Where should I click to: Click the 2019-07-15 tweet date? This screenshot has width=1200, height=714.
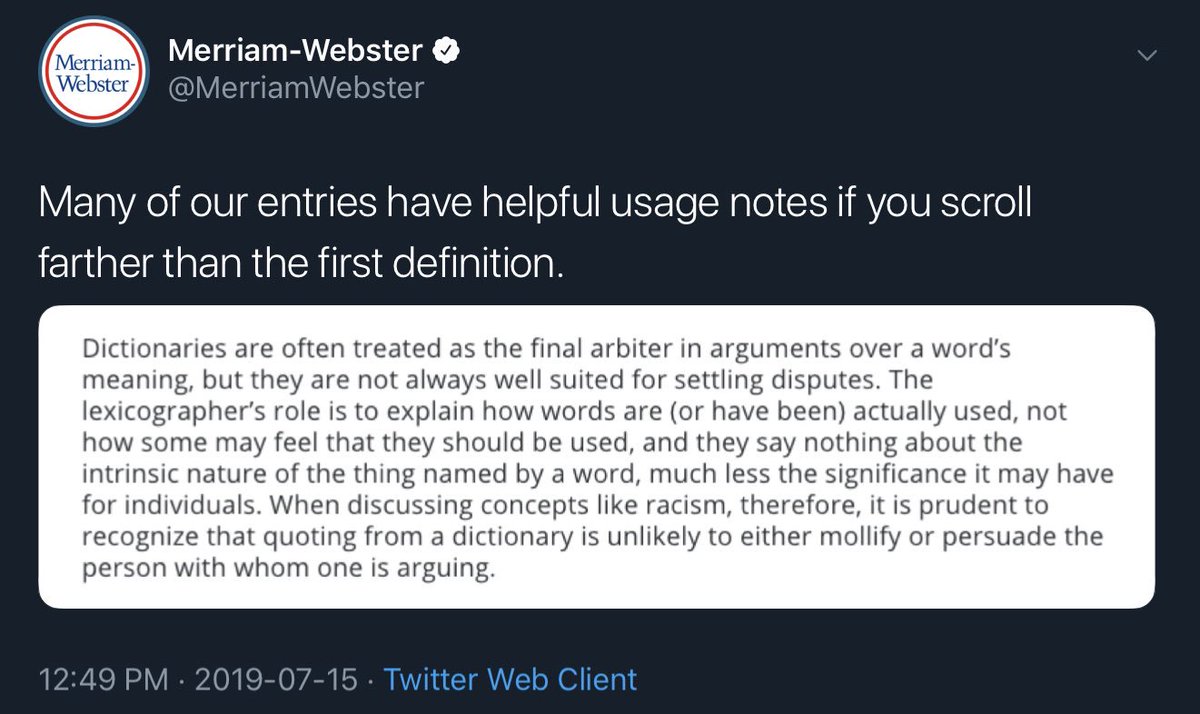point(274,680)
